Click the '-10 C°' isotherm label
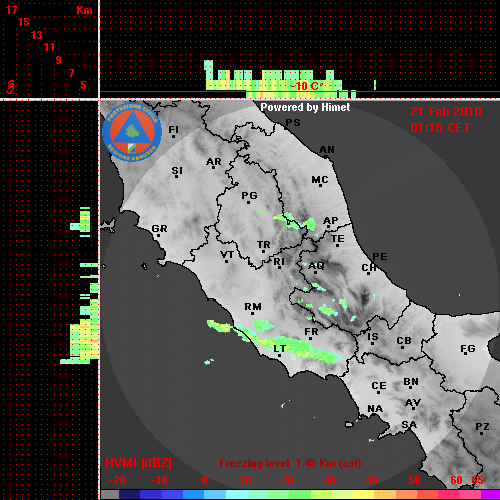Image resolution: width=500 pixels, height=500 pixels. [x=306, y=86]
